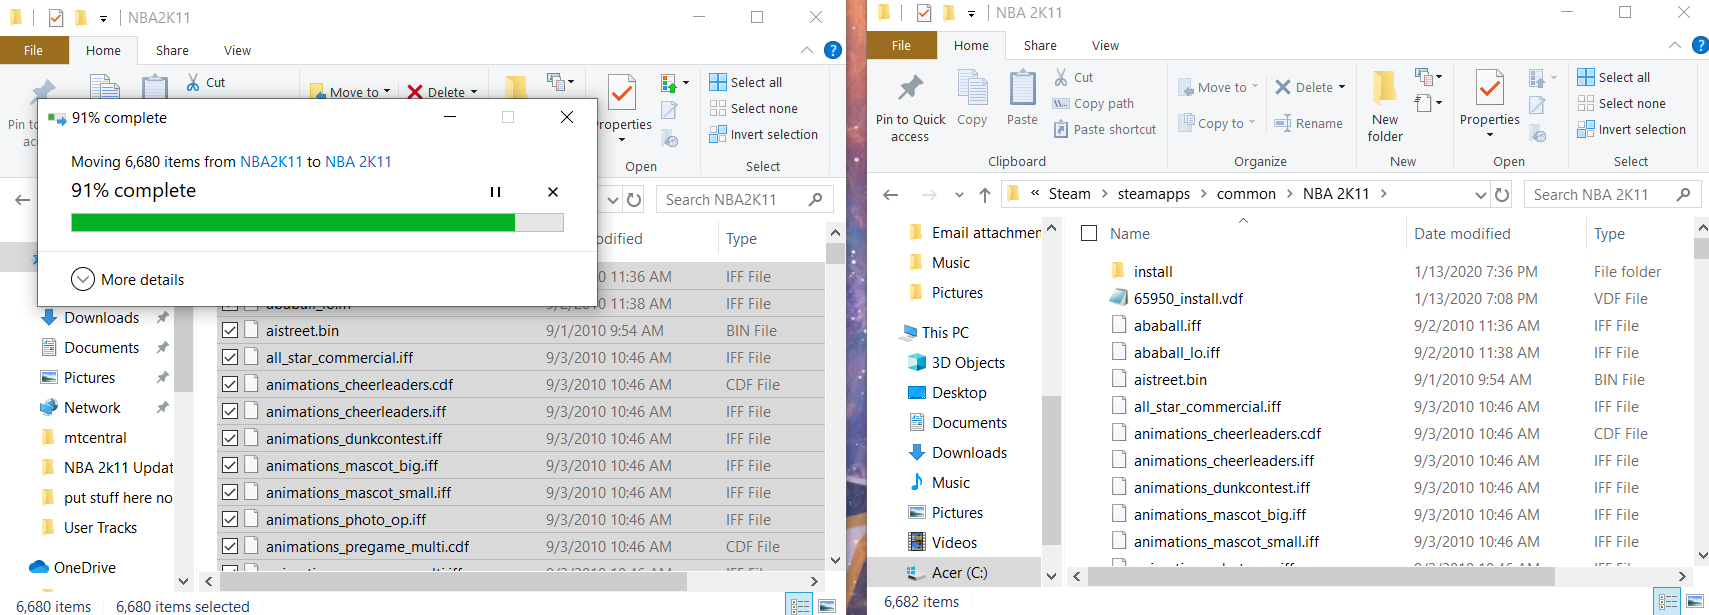This screenshot has height=615, width=1709.
Task: Uncheck animations_dunkcontest.iff checkbox in left window
Action: pos(230,438)
